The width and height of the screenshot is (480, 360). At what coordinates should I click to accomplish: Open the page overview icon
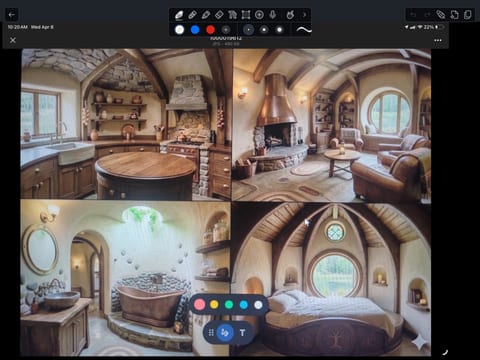pos(468,15)
